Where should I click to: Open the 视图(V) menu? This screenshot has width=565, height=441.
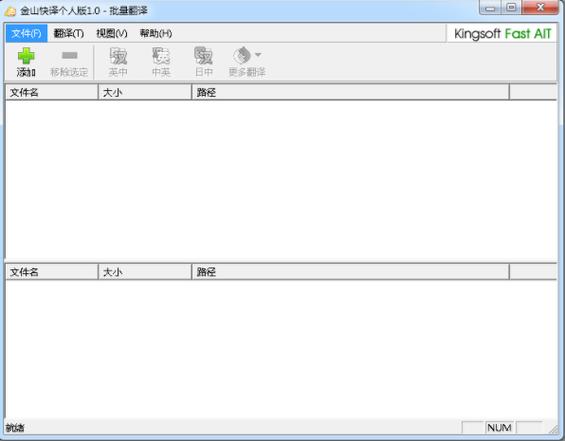(112, 34)
